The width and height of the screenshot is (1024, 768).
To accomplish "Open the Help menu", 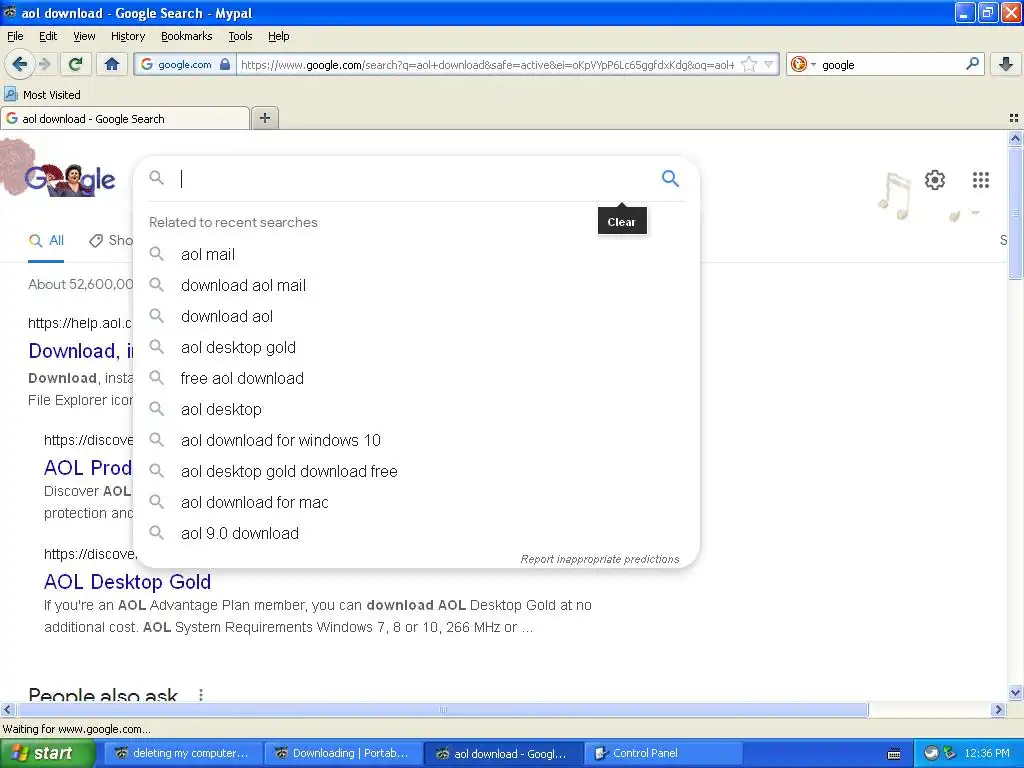I will pos(278,36).
